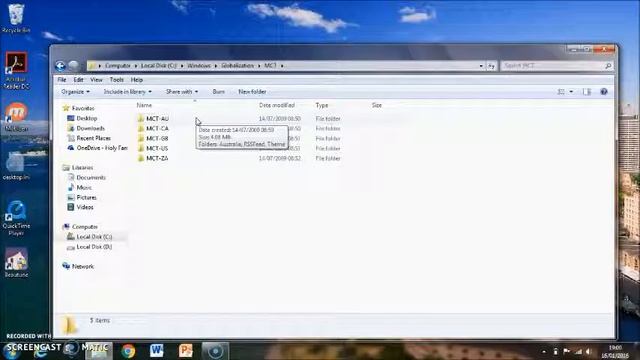The height and width of the screenshot is (360, 640).
Task: Select the MCT-US folder
Action: pyautogui.click(x=157, y=148)
